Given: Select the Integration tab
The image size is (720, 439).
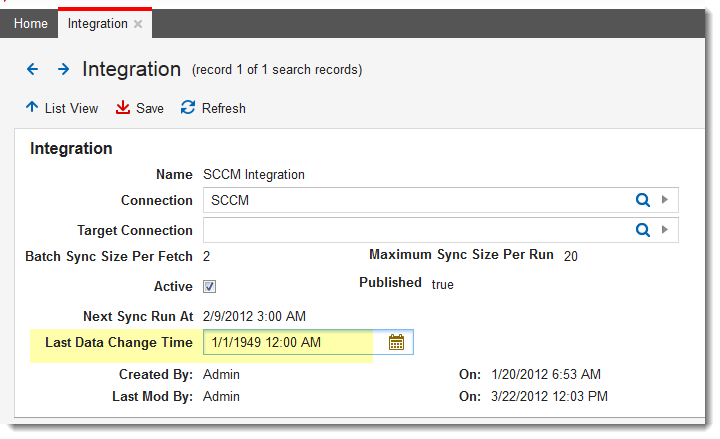Looking at the screenshot, I should 97,23.
